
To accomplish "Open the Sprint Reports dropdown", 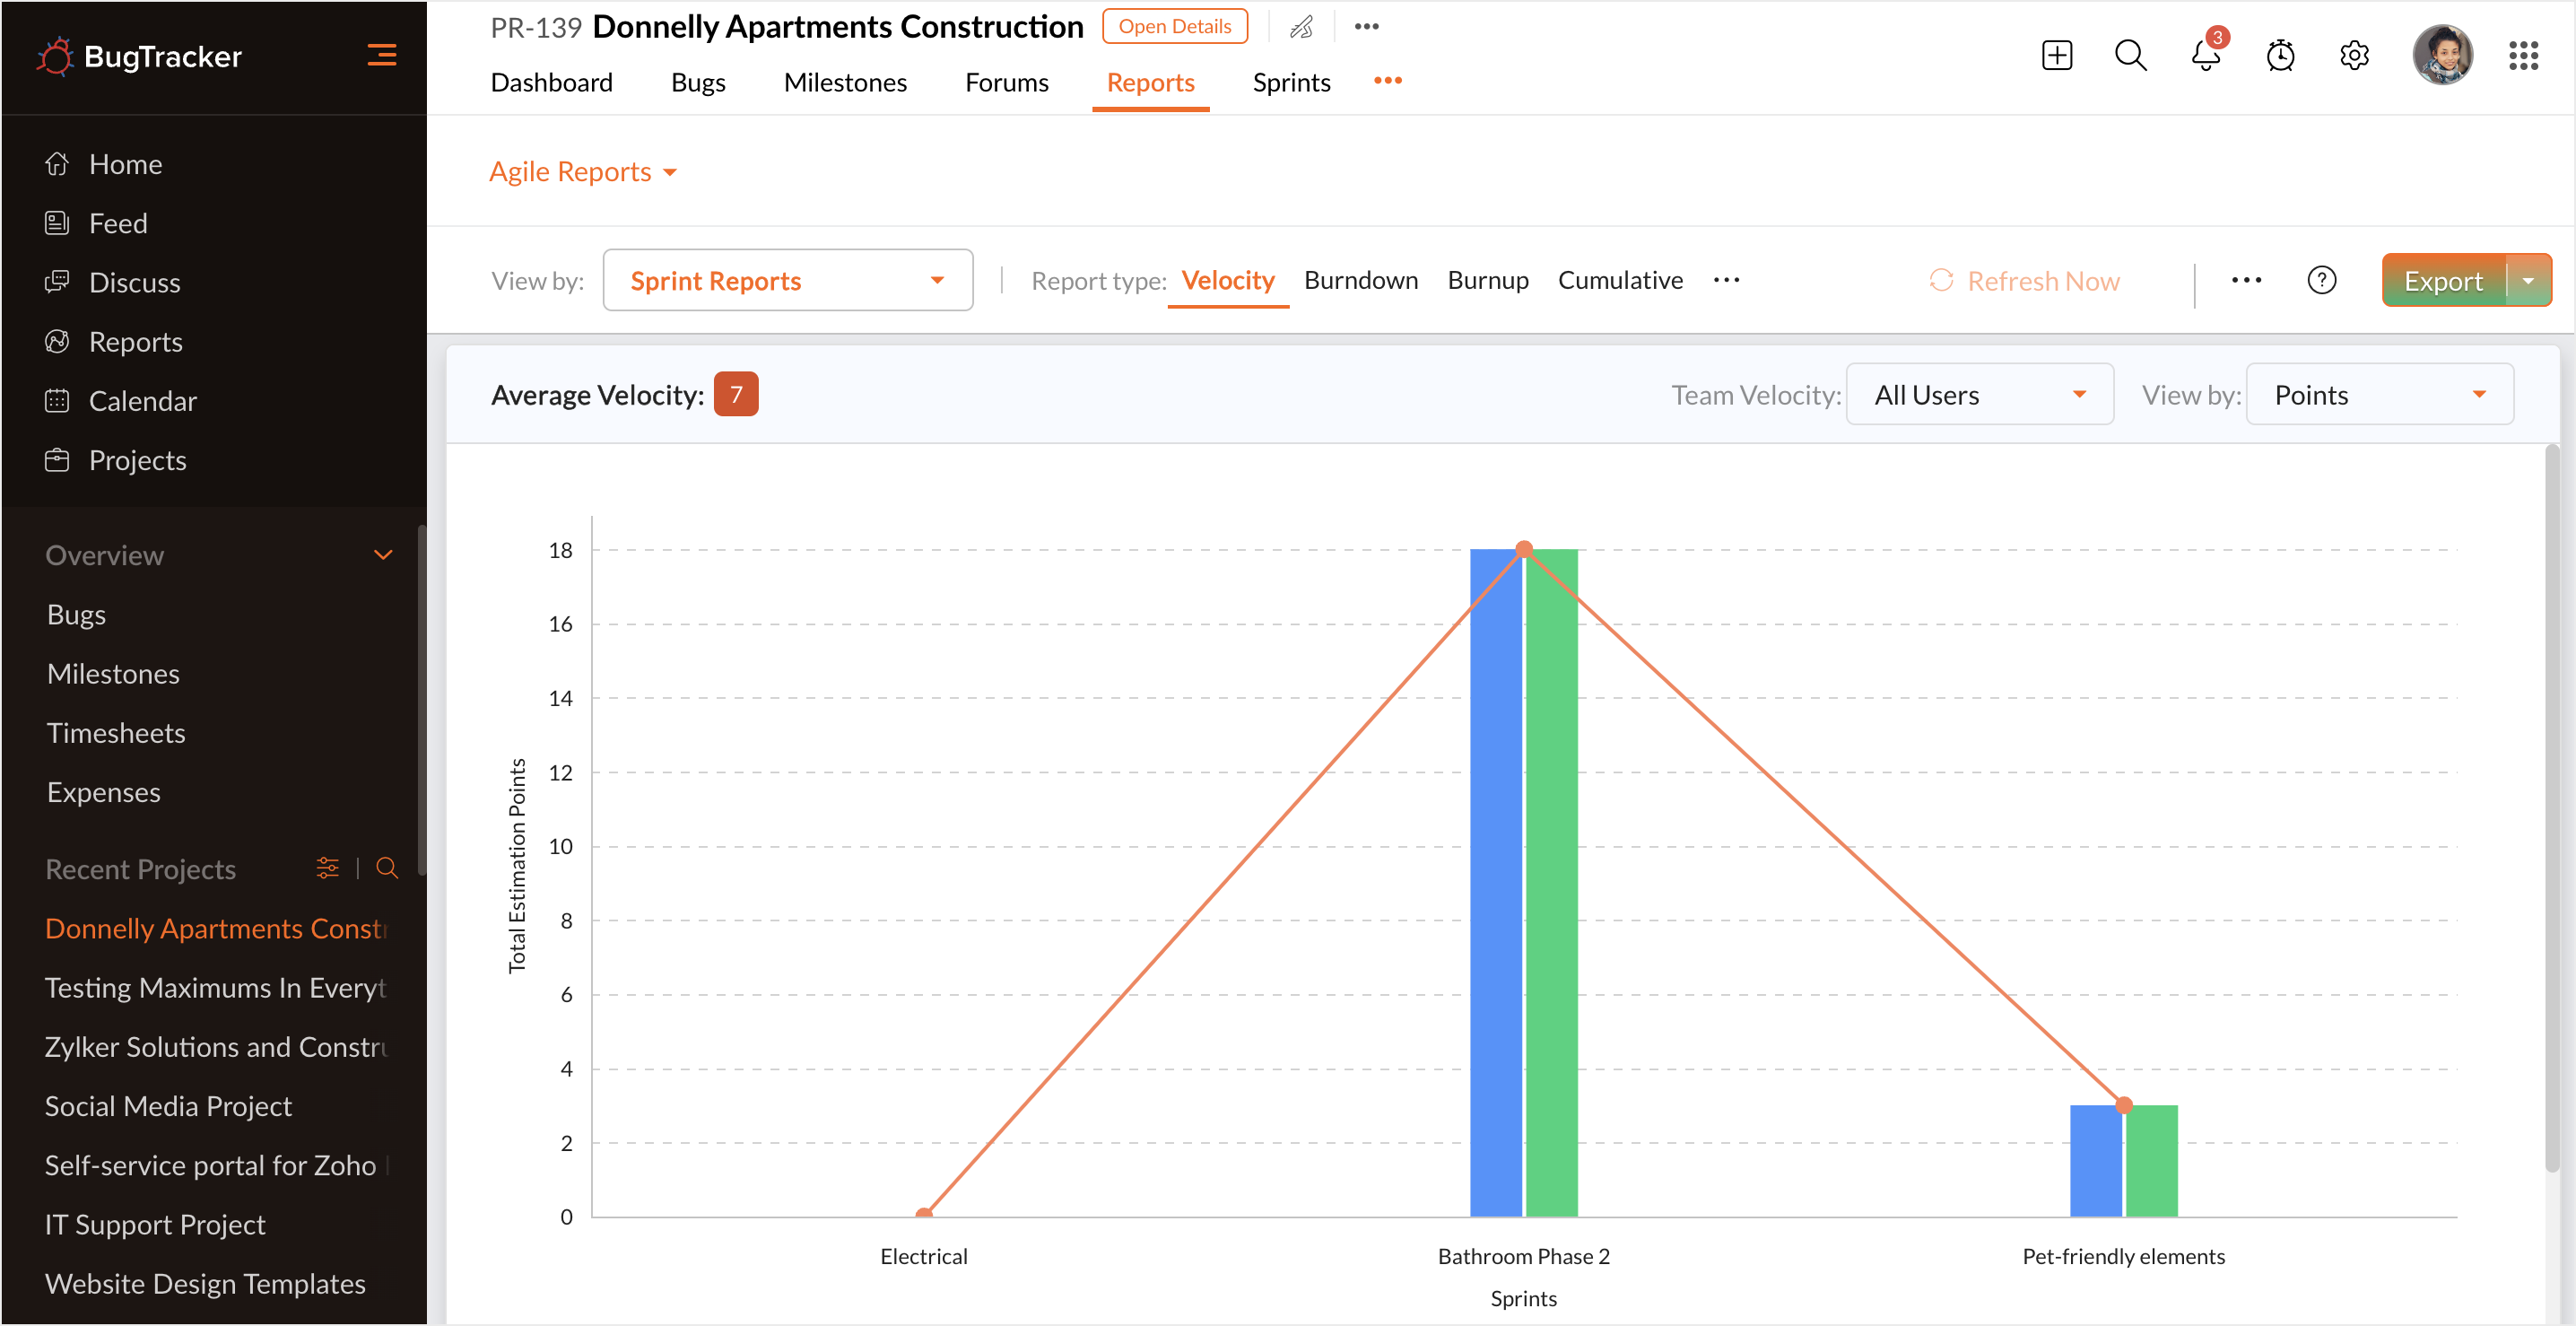I will click(x=787, y=281).
